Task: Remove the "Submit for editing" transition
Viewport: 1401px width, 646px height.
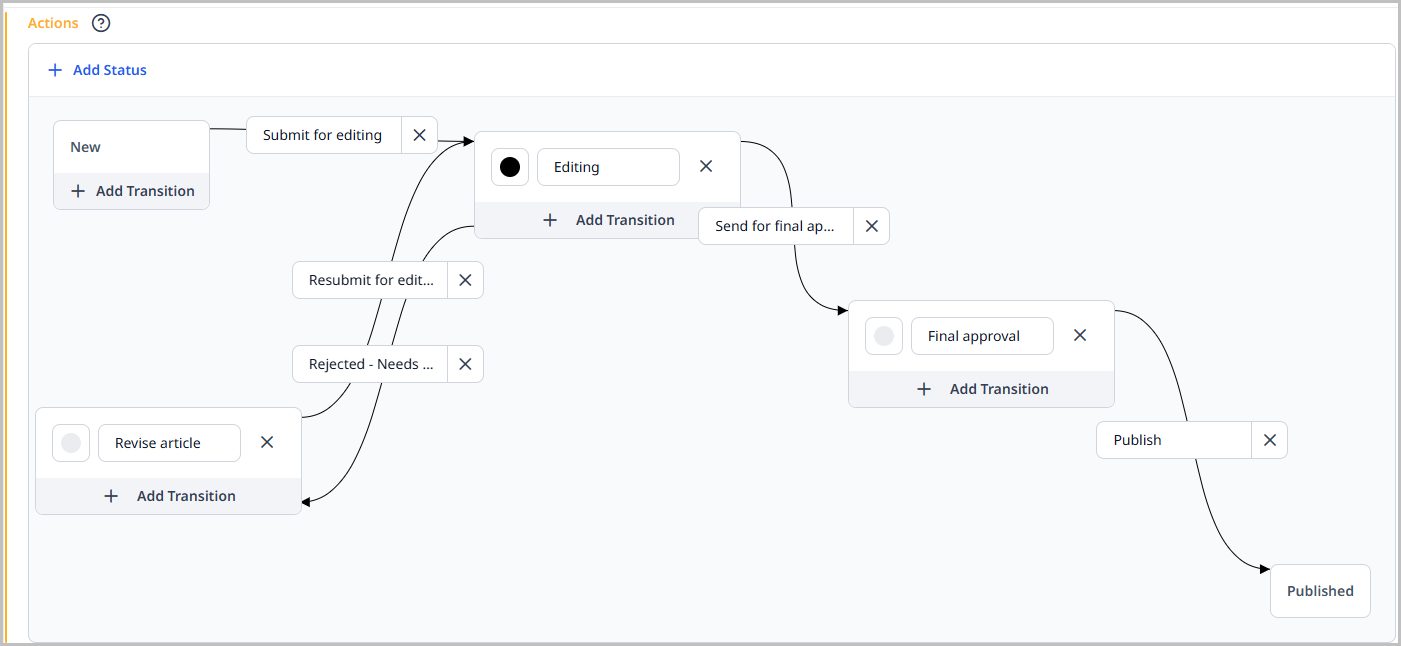Action: [x=418, y=134]
